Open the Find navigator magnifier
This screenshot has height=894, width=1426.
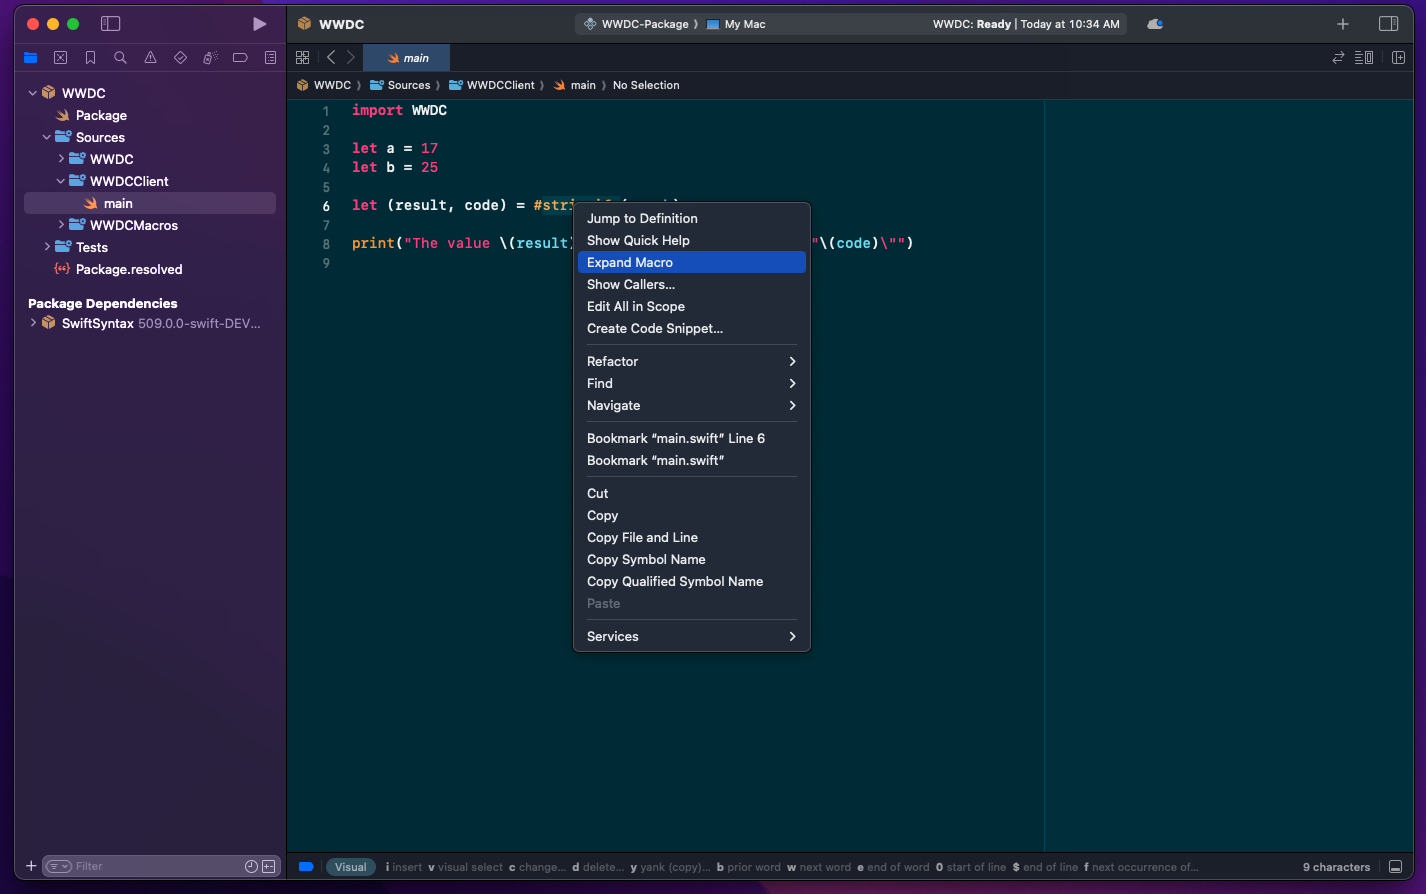click(120, 58)
